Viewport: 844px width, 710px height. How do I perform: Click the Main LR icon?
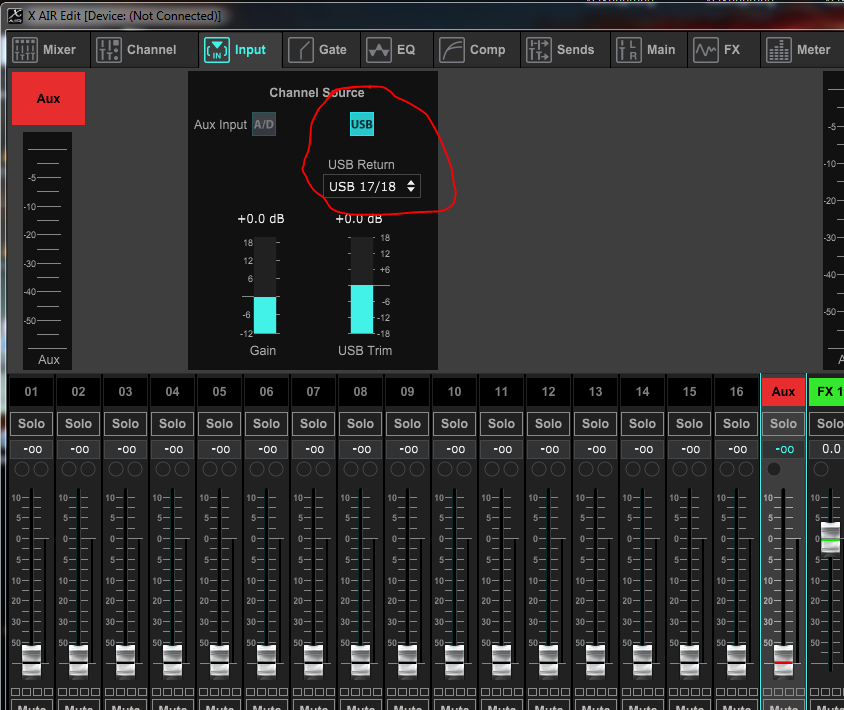tap(629, 50)
